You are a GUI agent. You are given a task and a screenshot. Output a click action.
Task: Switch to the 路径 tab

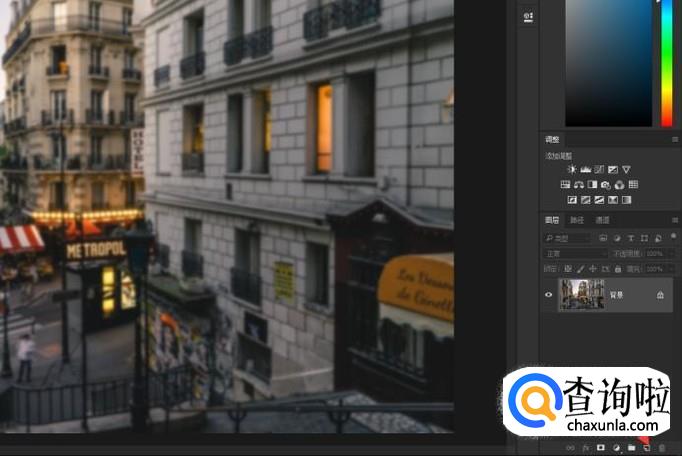tap(577, 220)
